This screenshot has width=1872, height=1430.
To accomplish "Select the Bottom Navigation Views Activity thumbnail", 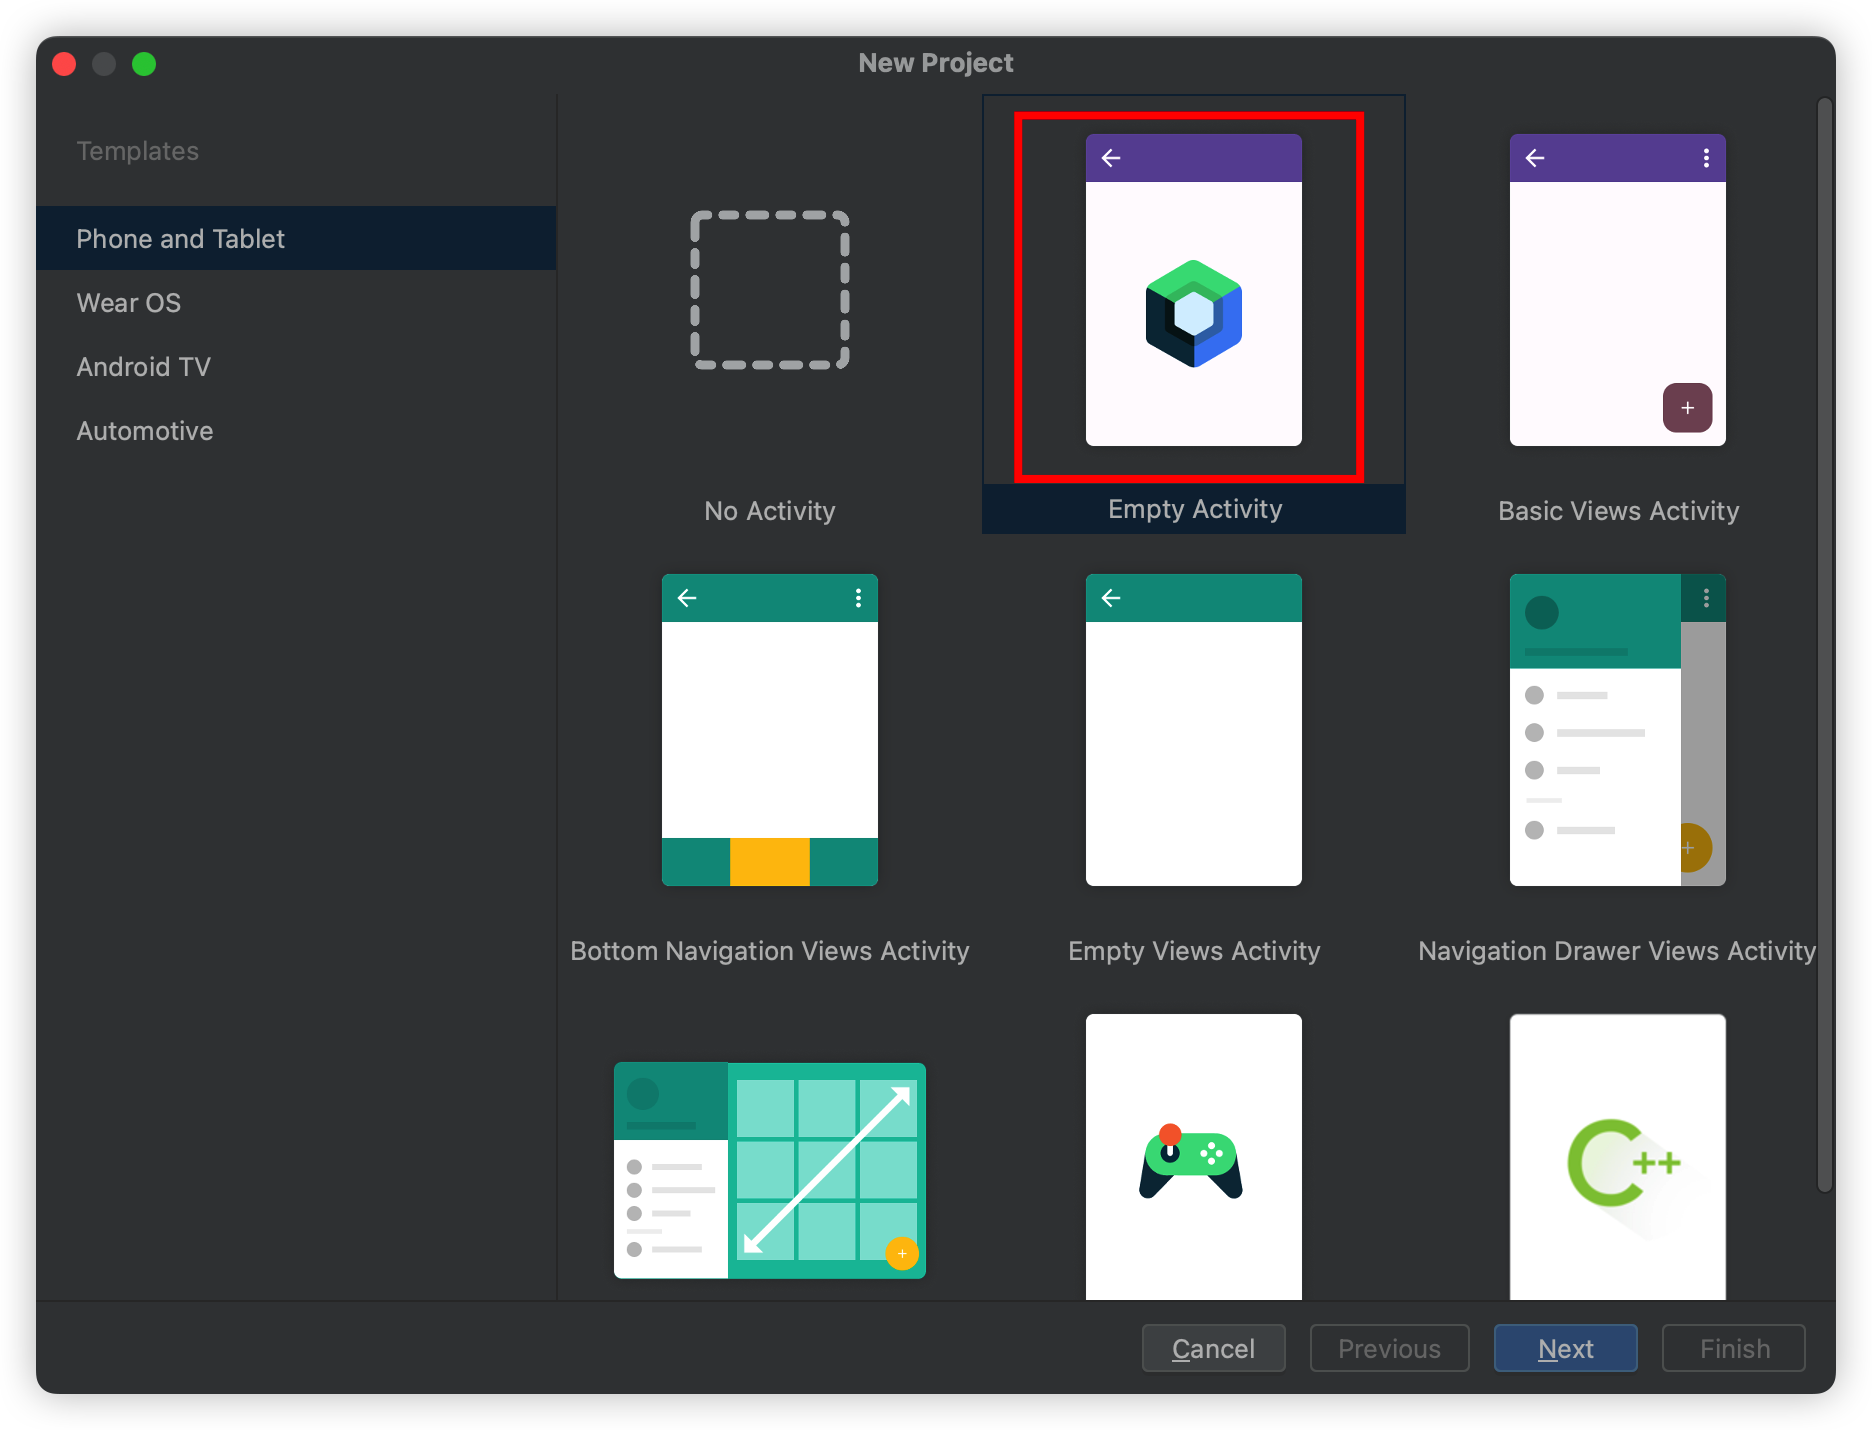I will point(770,730).
